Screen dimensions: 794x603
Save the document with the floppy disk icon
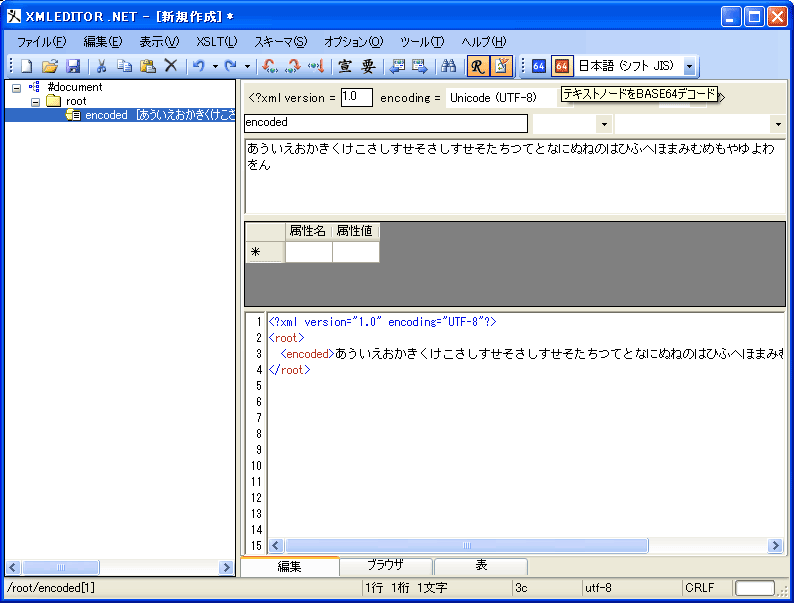[x=73, y=66]
